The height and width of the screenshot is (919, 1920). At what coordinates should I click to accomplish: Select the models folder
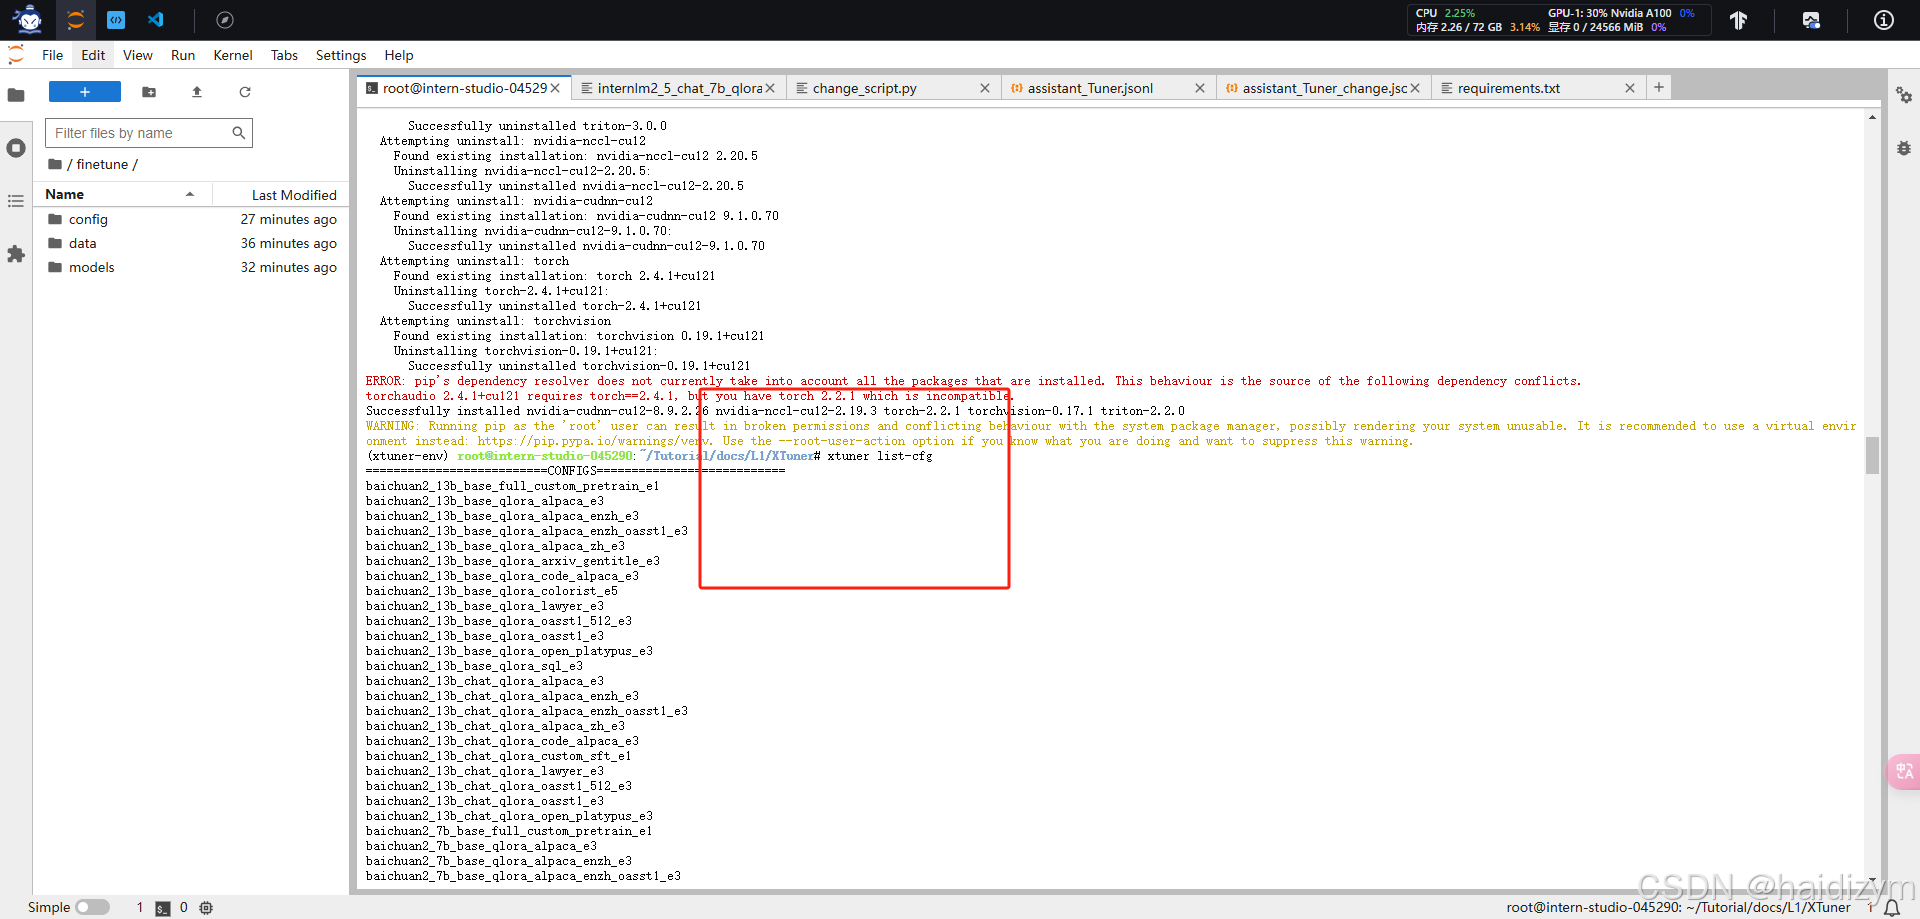192,267
